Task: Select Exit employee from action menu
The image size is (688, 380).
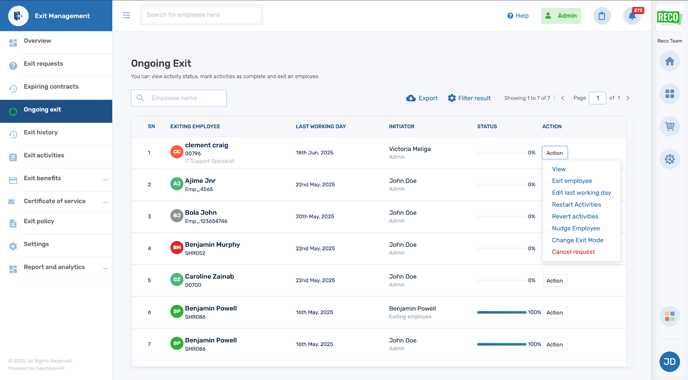Action: [x=572, y=181]
